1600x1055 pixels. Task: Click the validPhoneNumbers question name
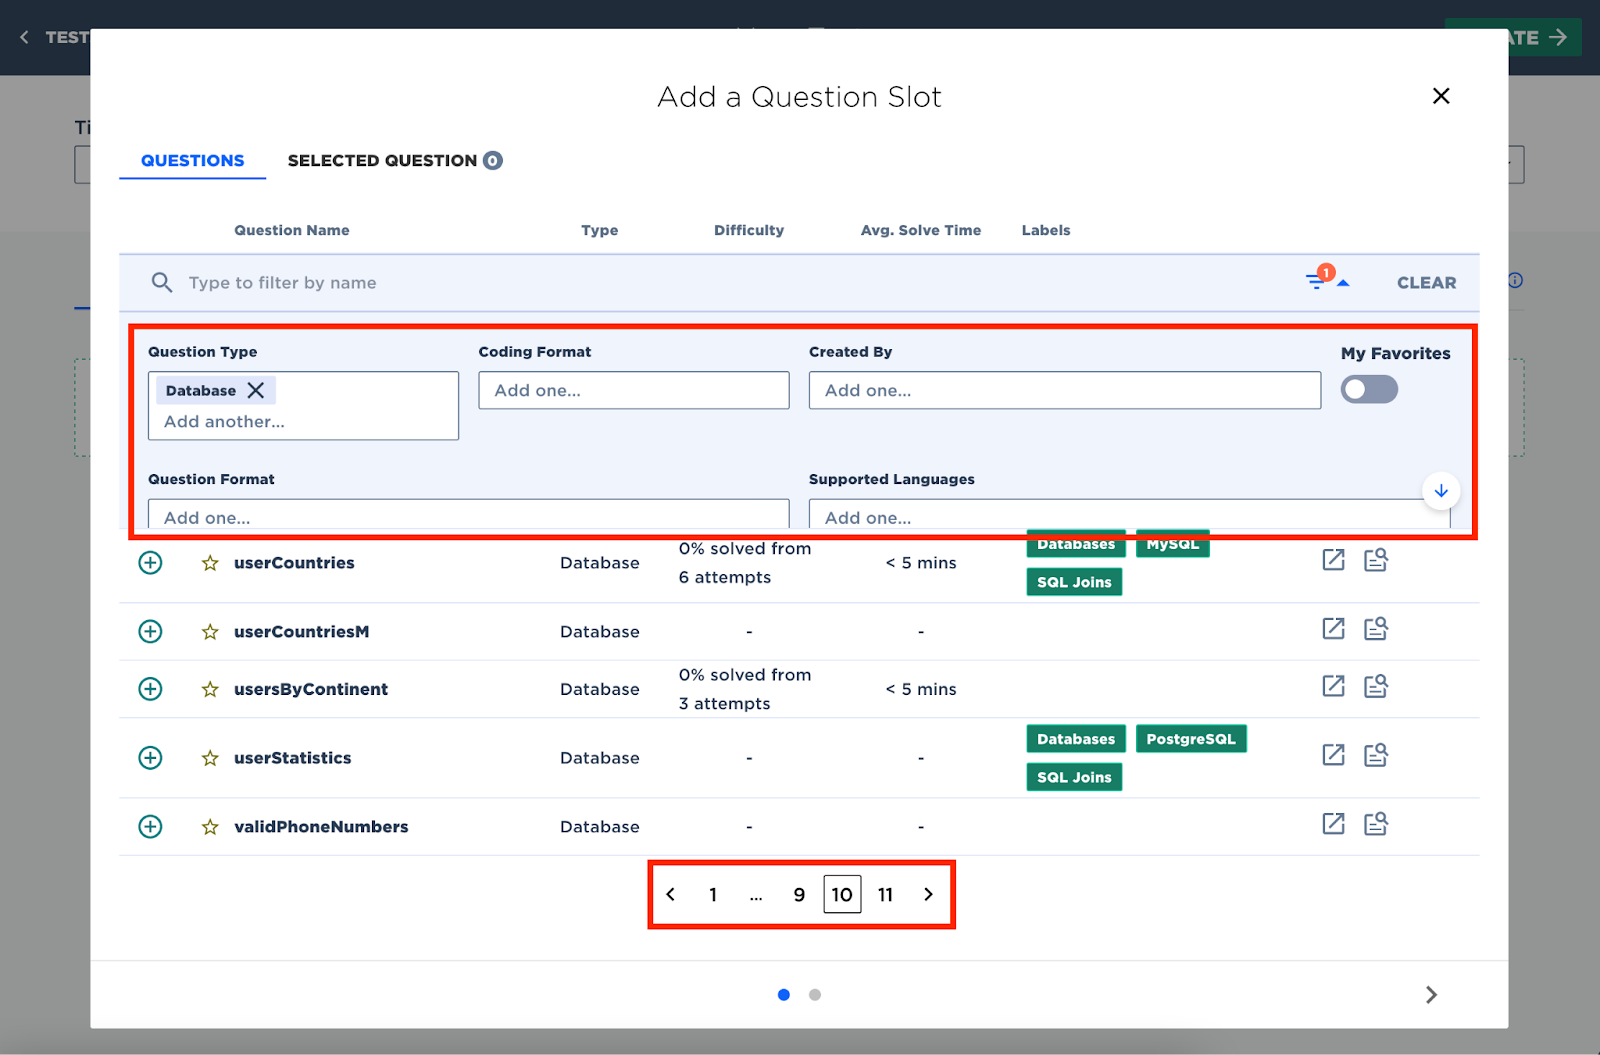pyautogui.click(x=321, y=827)
